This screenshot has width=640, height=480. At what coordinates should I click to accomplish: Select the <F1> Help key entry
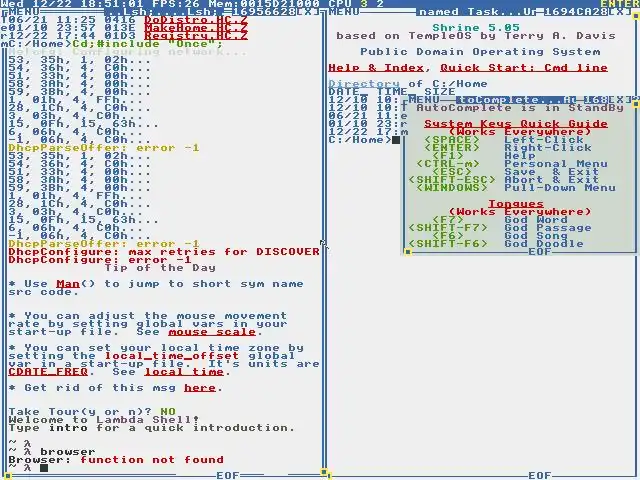448,156
